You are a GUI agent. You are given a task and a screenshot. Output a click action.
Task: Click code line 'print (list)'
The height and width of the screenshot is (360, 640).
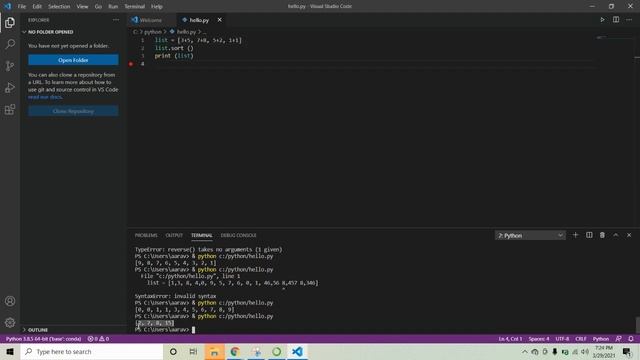(x=174, y=56)
